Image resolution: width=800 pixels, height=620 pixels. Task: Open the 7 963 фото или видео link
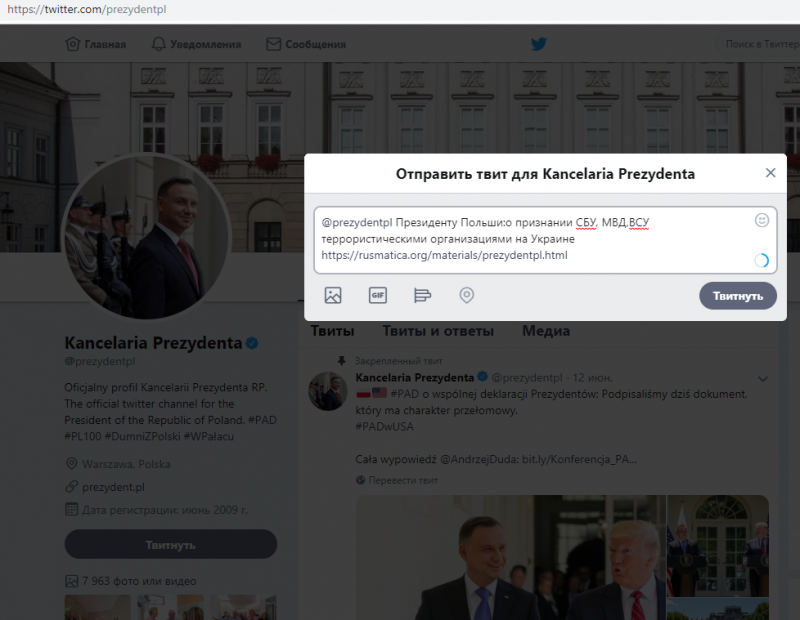click(139, 581)
